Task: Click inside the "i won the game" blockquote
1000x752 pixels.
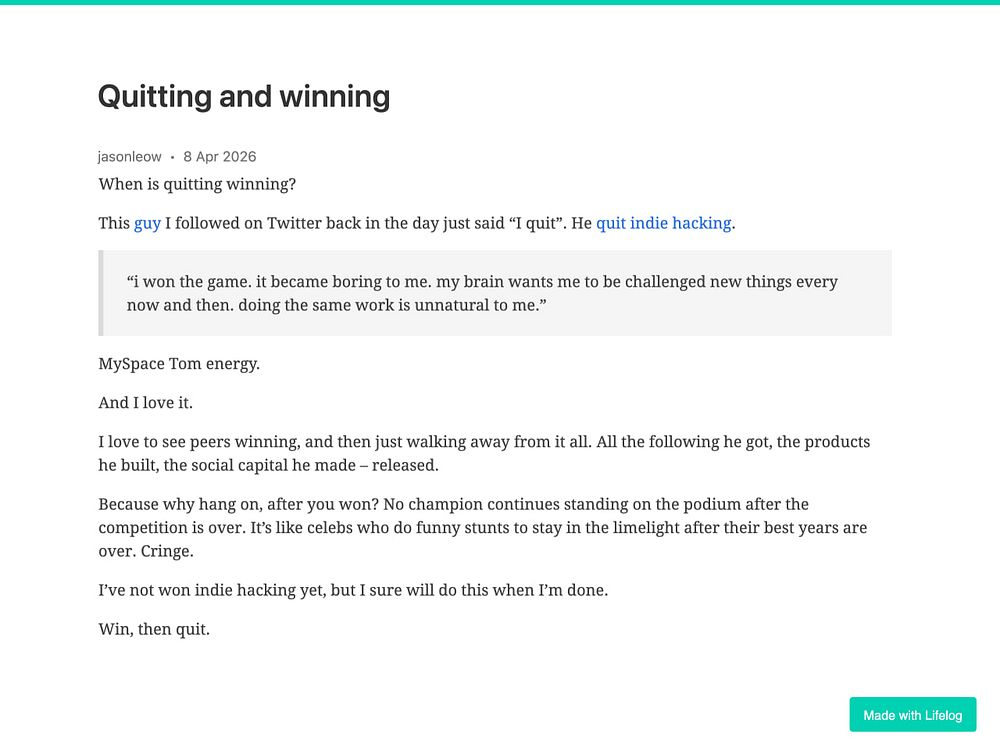Action: pos(482,293)
